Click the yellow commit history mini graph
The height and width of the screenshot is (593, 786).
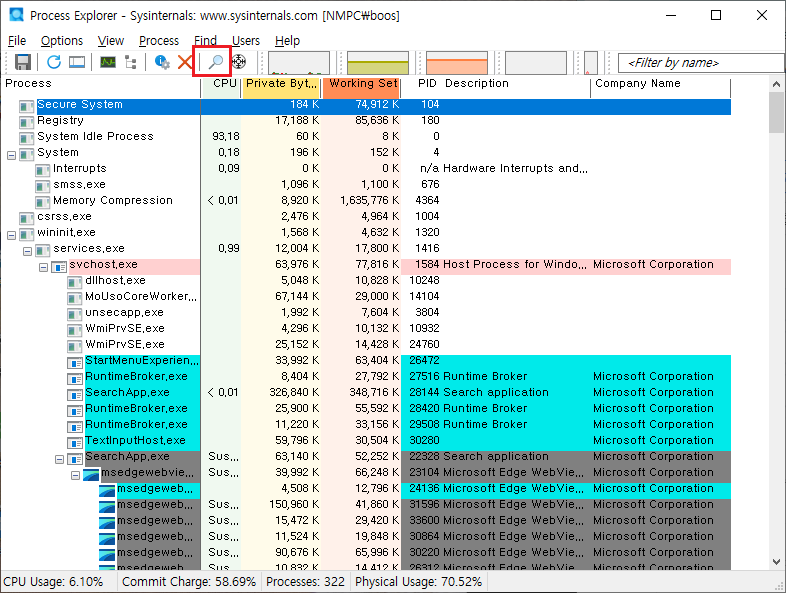[x=378, y=63]
